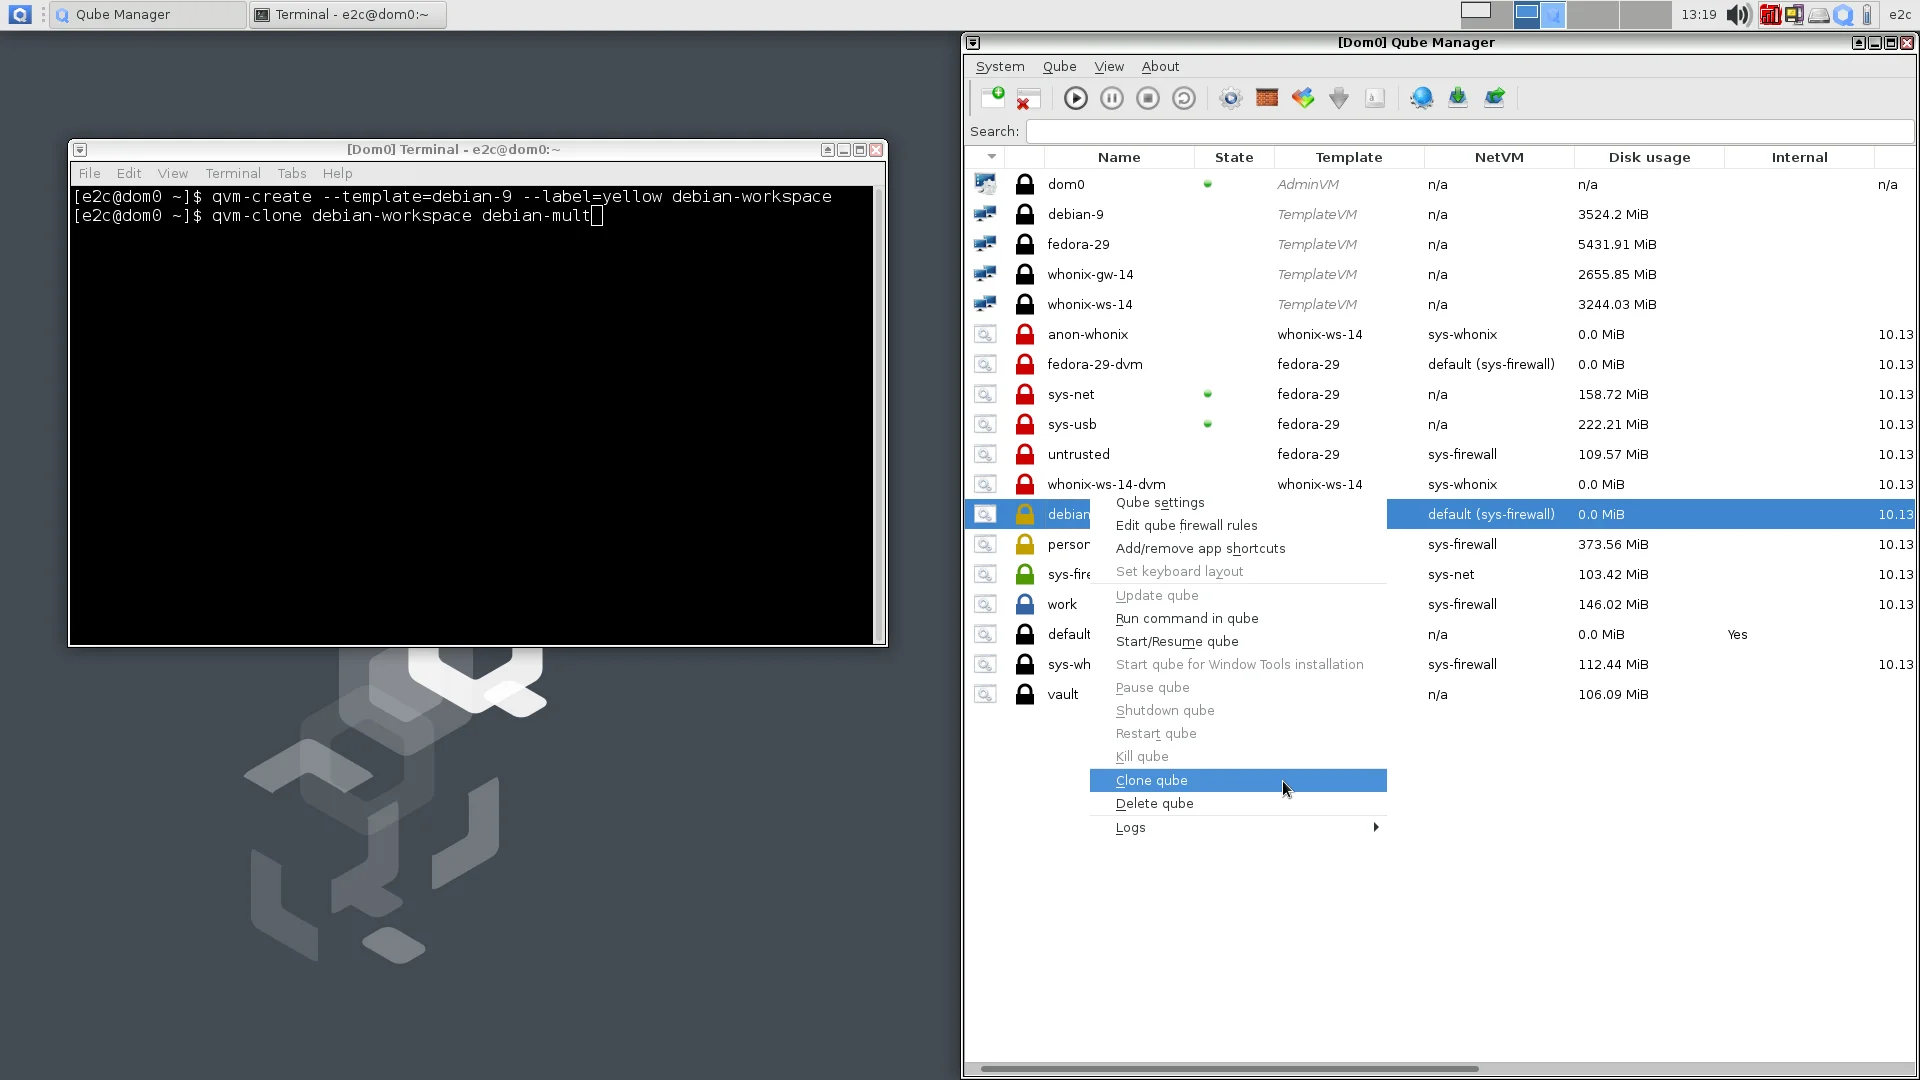Open the Terminal menu in terminal window
This screenshot has width=1920, height=1080.
click(x=232, y=173)
